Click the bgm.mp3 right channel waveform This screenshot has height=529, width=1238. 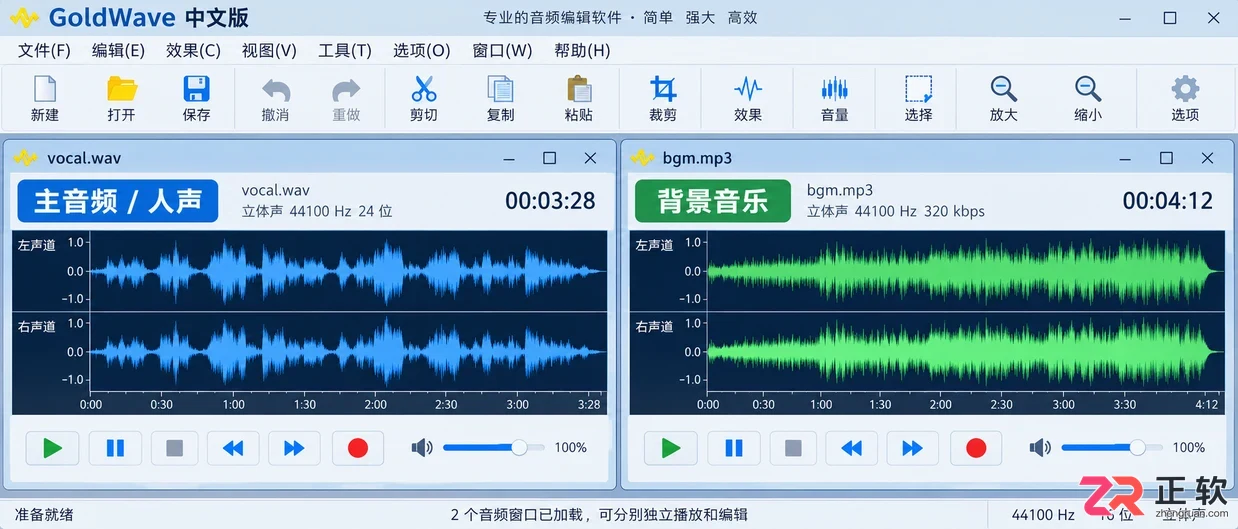coord(965,353)
